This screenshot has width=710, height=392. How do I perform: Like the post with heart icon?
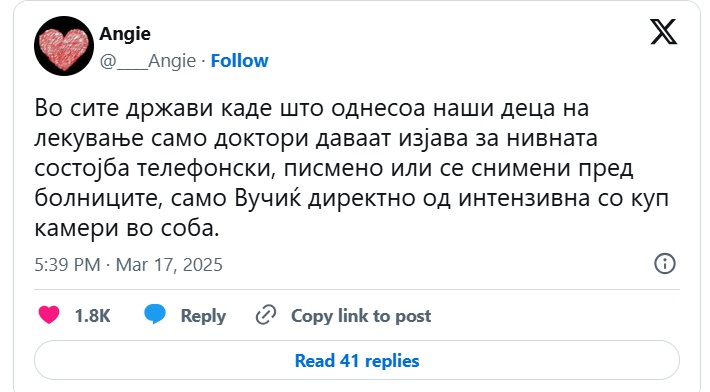pos(49,315)
